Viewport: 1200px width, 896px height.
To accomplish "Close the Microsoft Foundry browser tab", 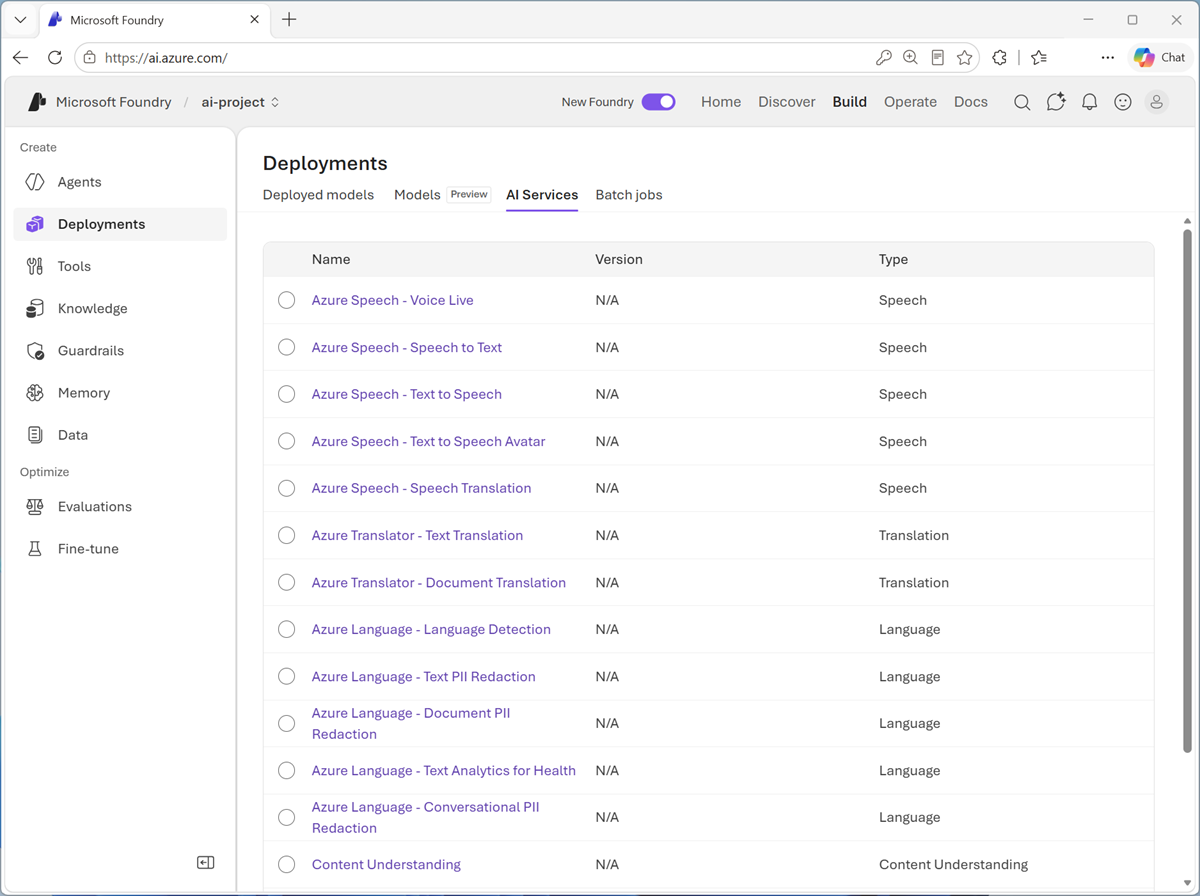I will tap(254, 20).
